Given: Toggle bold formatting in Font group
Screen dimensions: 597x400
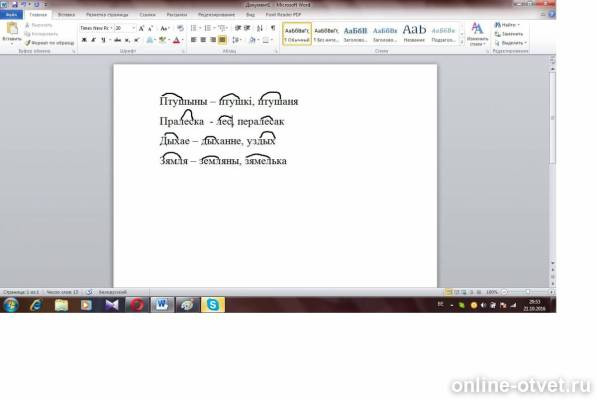Looking at the screenshot, I should click(84, 40).
